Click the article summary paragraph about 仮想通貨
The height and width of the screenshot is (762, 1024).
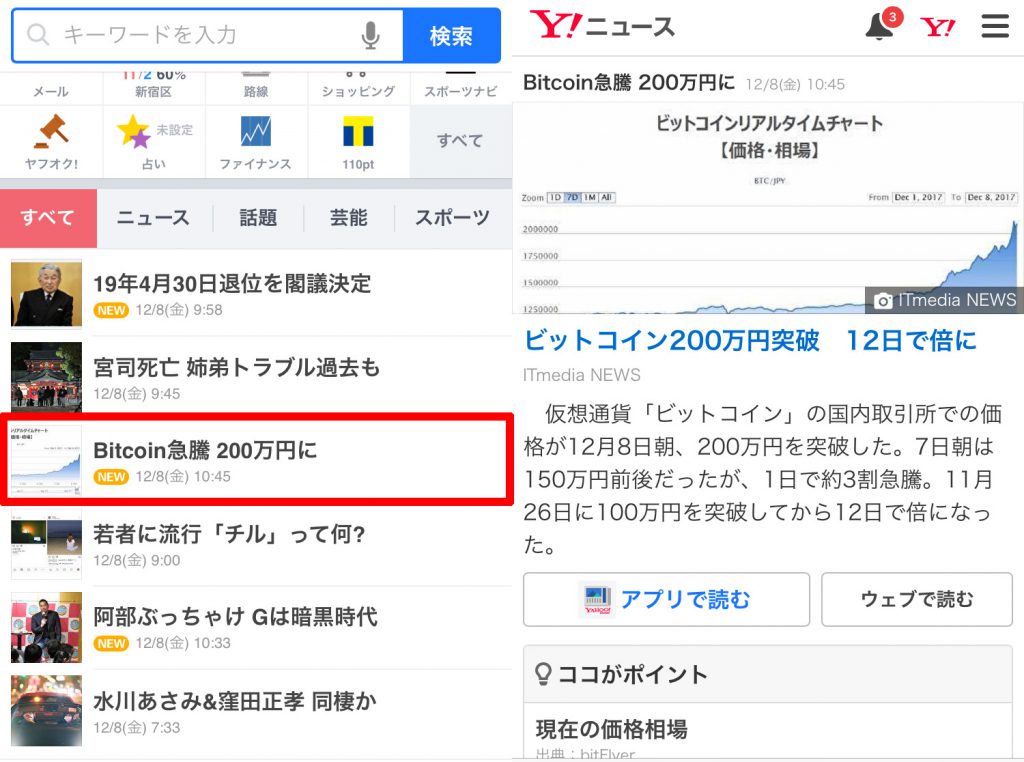(x=763, y=479)
